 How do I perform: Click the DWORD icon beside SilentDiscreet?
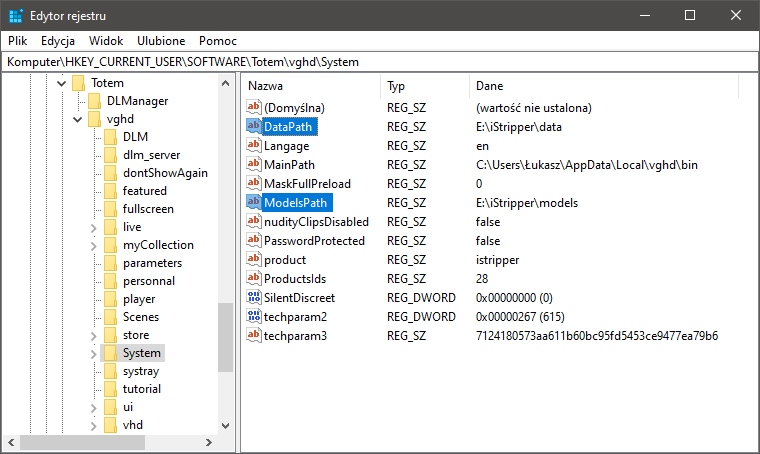253,298
